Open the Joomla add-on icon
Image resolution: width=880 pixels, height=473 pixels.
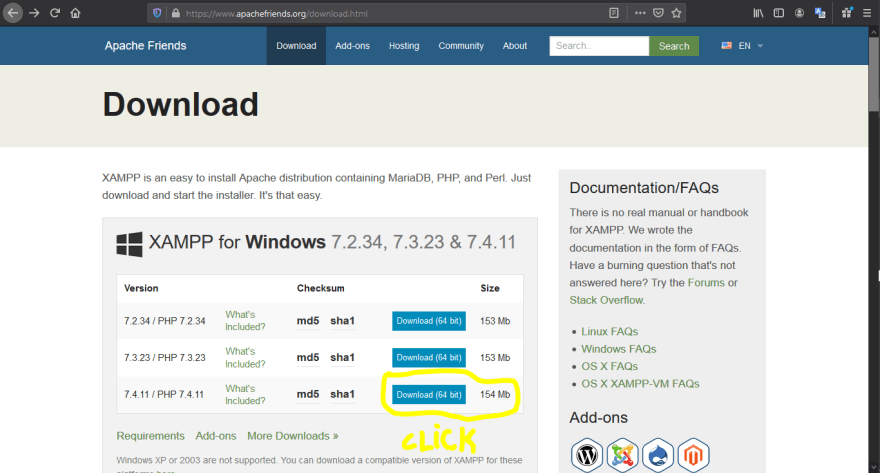622,455
